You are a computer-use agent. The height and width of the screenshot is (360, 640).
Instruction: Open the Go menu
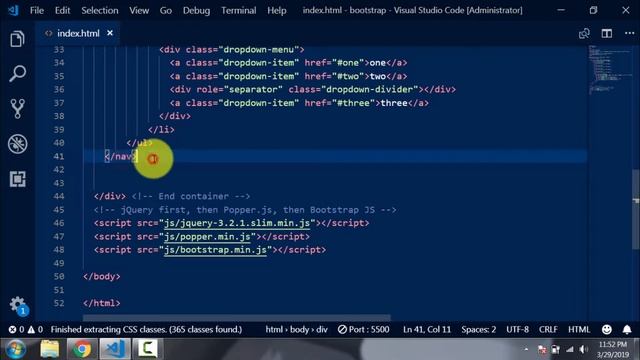click(x=166, y=10)
